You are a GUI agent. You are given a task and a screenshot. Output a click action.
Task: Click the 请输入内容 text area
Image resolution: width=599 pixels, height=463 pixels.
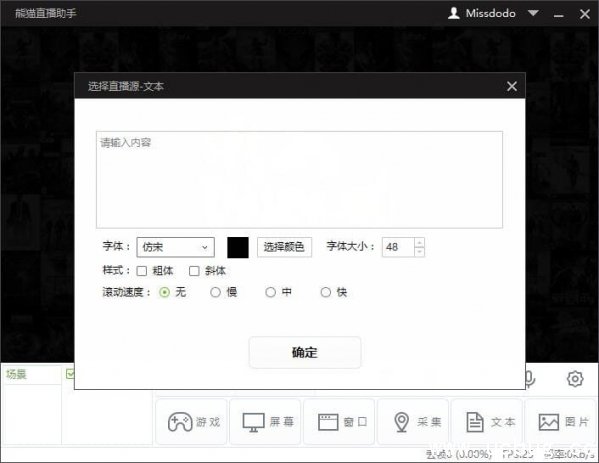[299, 180]
